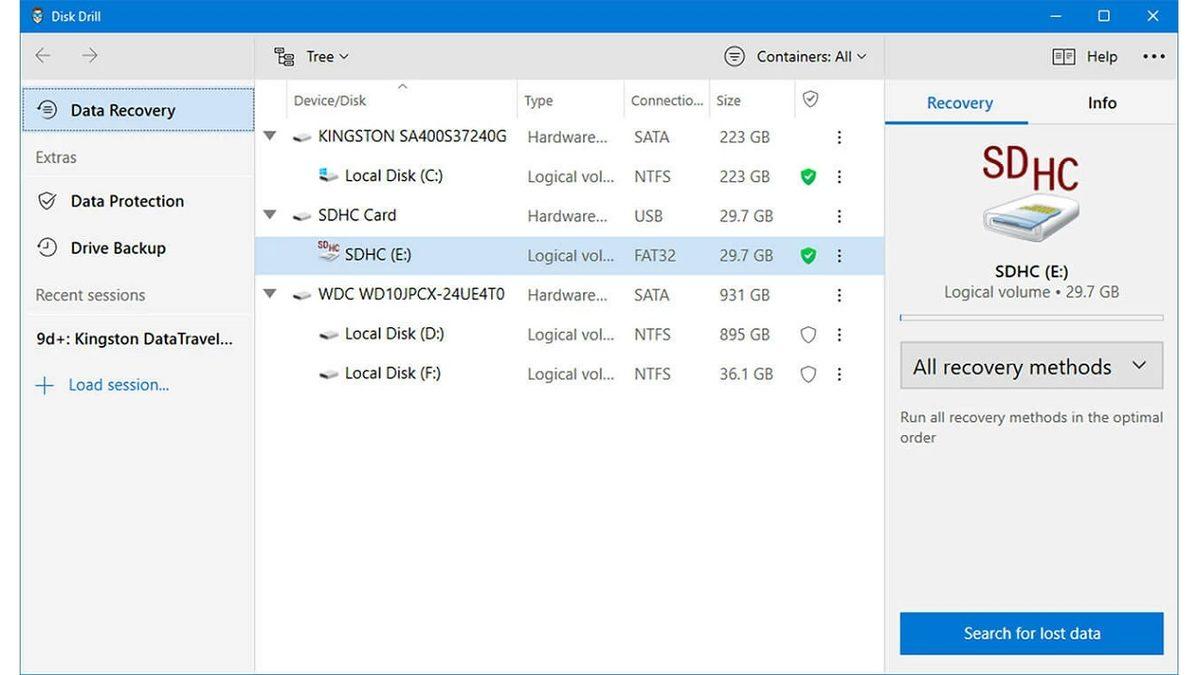1200x675 pixels.
Task: Click the shield icon in column header
Action: pyautogui.click(x=811, y=99)
